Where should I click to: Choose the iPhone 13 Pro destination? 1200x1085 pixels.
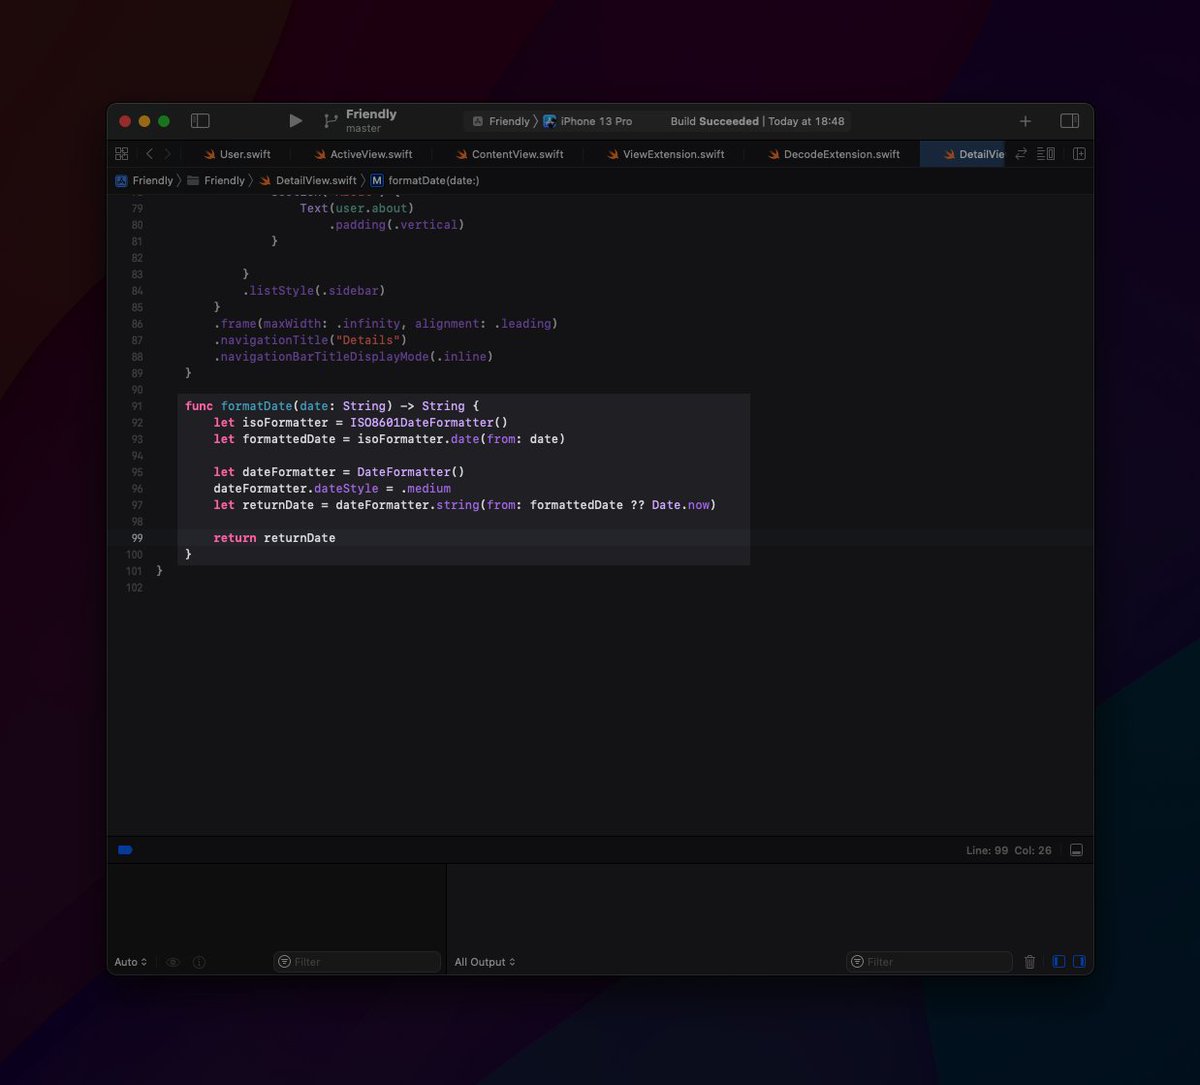[x=588, y=121]
